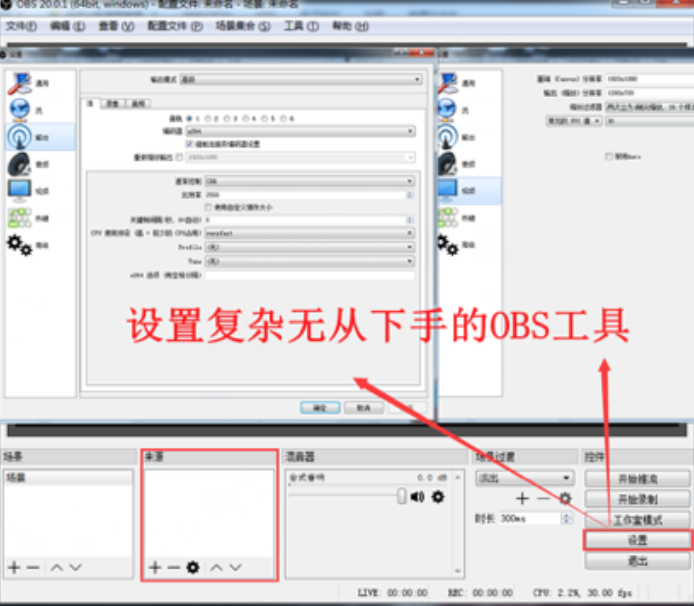Click the 工作室模式 studio mode button
The image size is (694, 606).
pyautogui.click(x=637, y=520)
